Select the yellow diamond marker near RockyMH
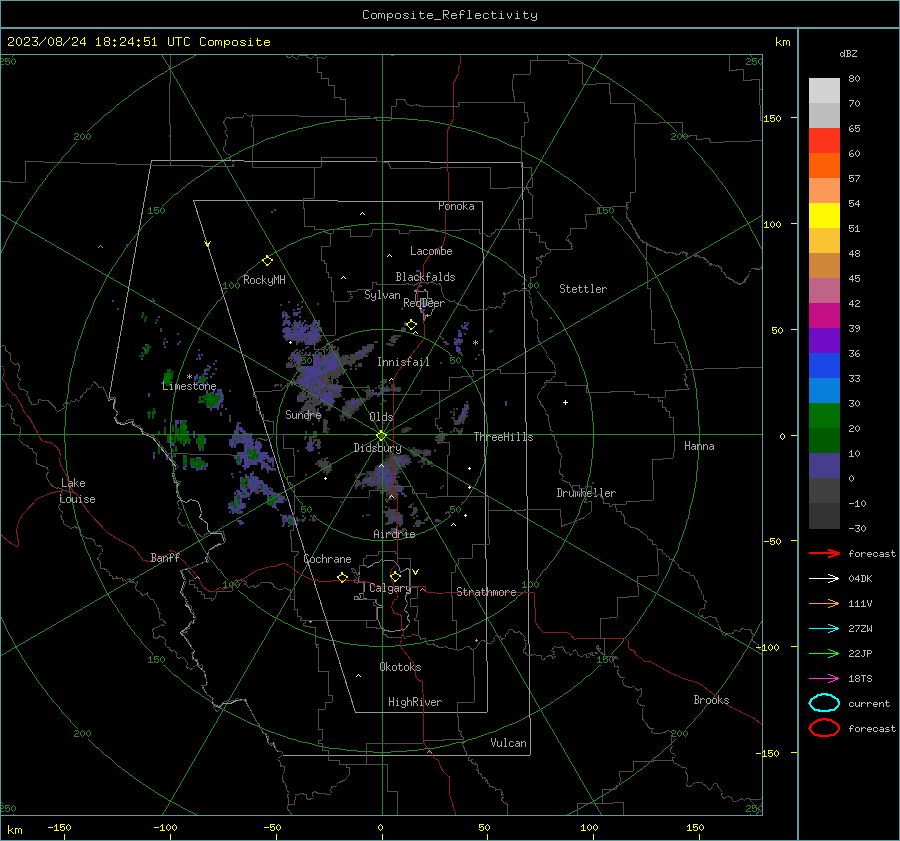900x841 pixels. 267,261
